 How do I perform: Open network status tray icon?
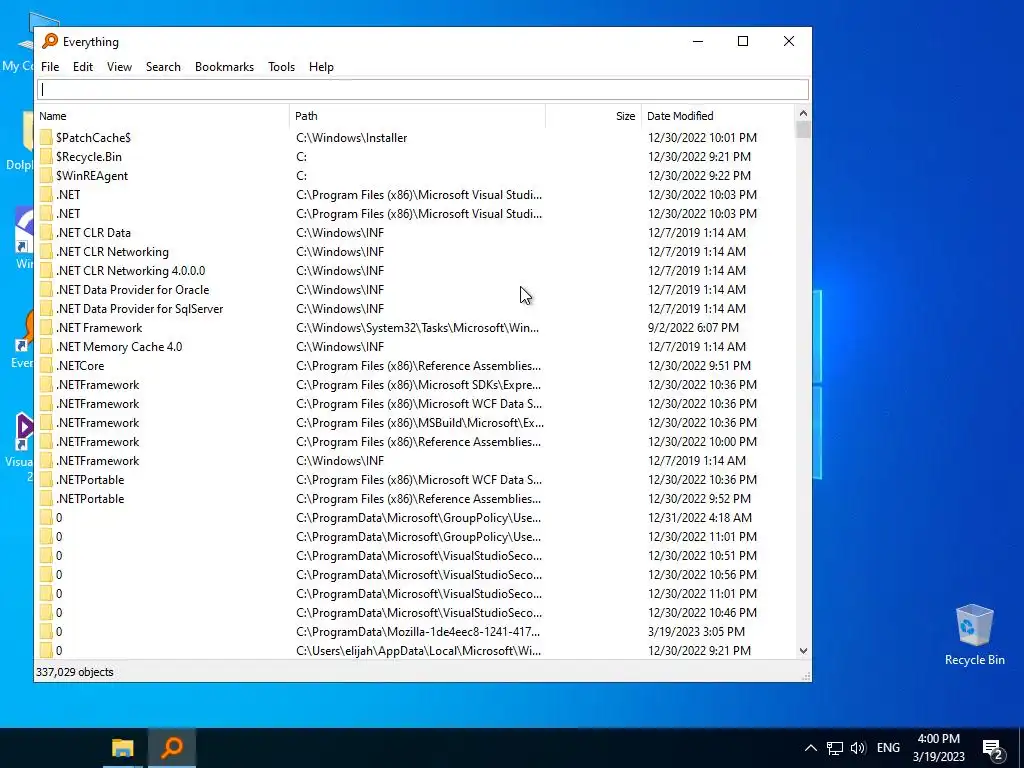[x=835, y=748]
